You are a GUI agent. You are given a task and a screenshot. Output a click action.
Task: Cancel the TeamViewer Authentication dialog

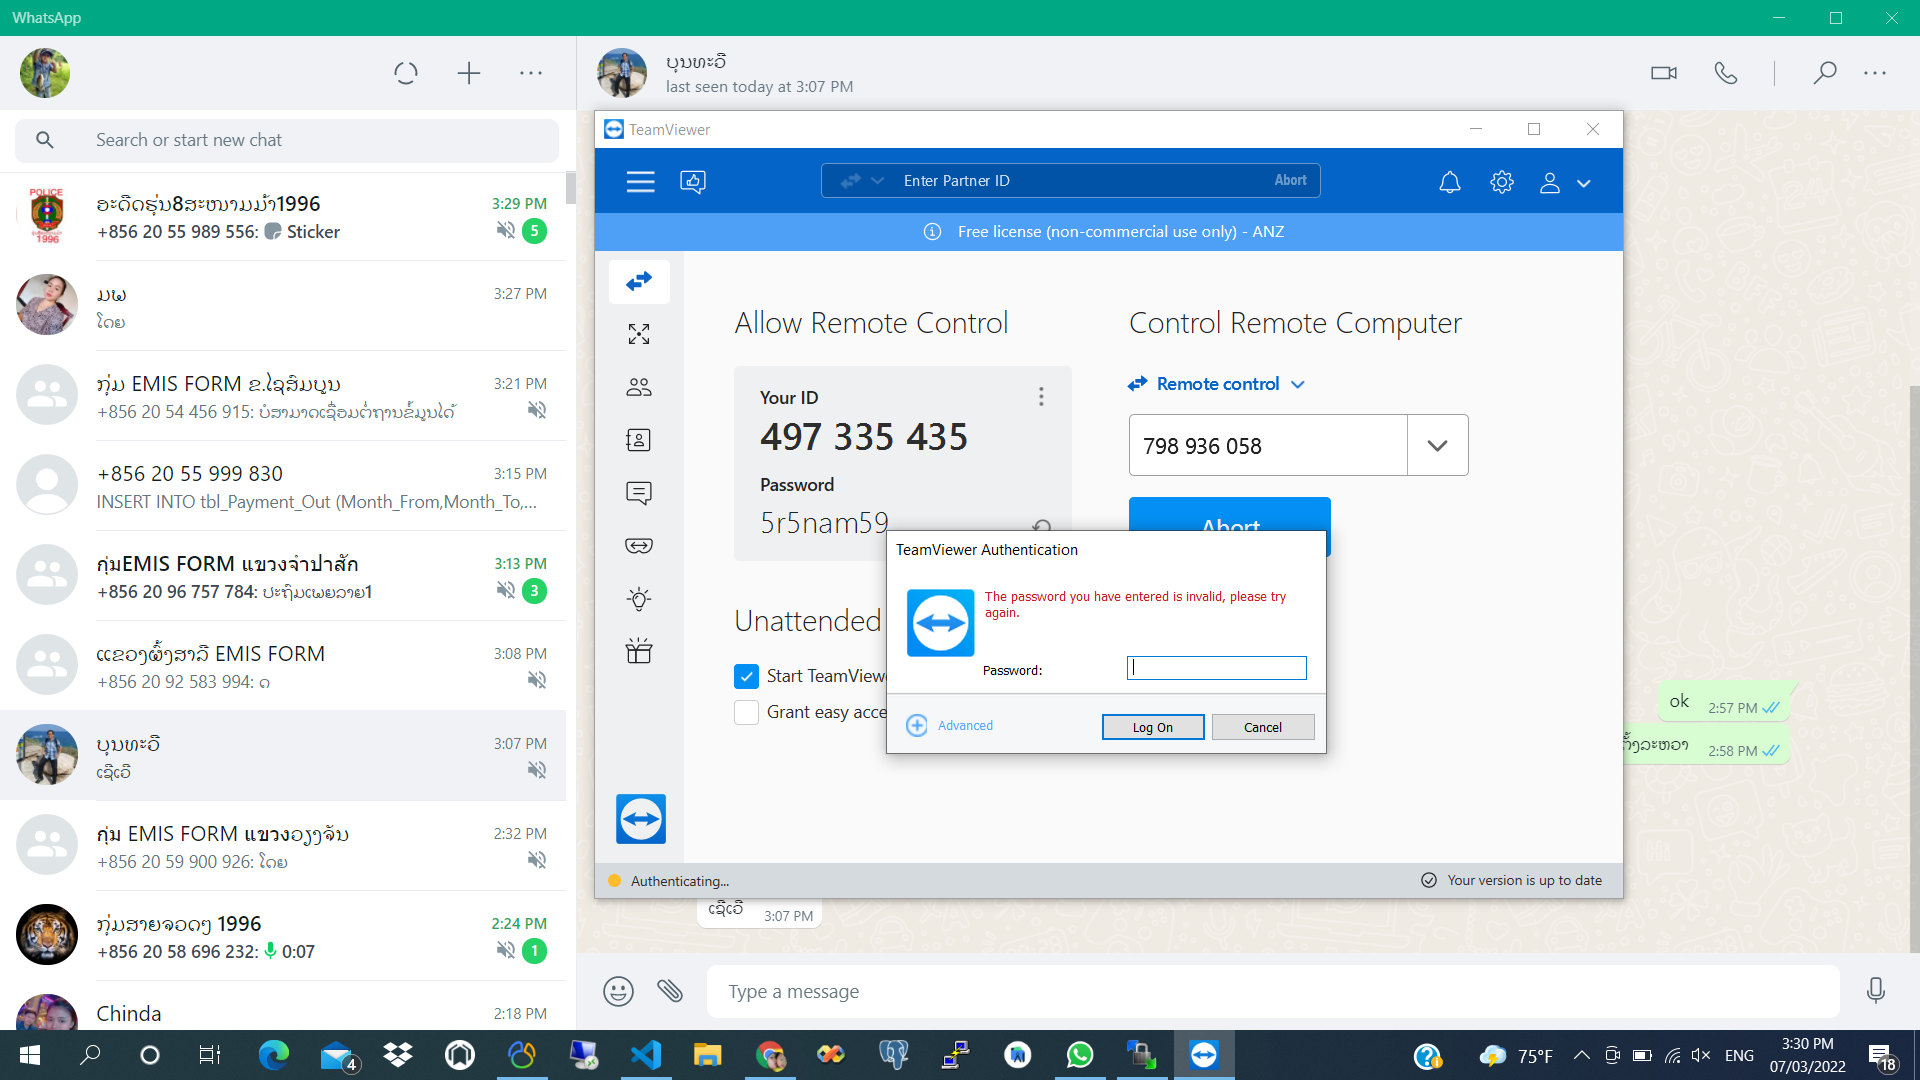click(x=1262, y=727)
